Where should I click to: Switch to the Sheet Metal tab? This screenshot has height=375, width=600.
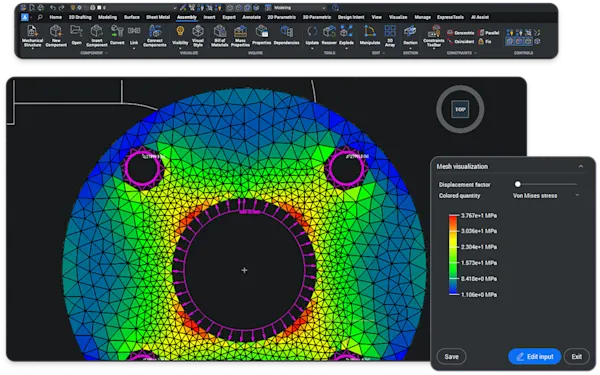coord(158,17)
